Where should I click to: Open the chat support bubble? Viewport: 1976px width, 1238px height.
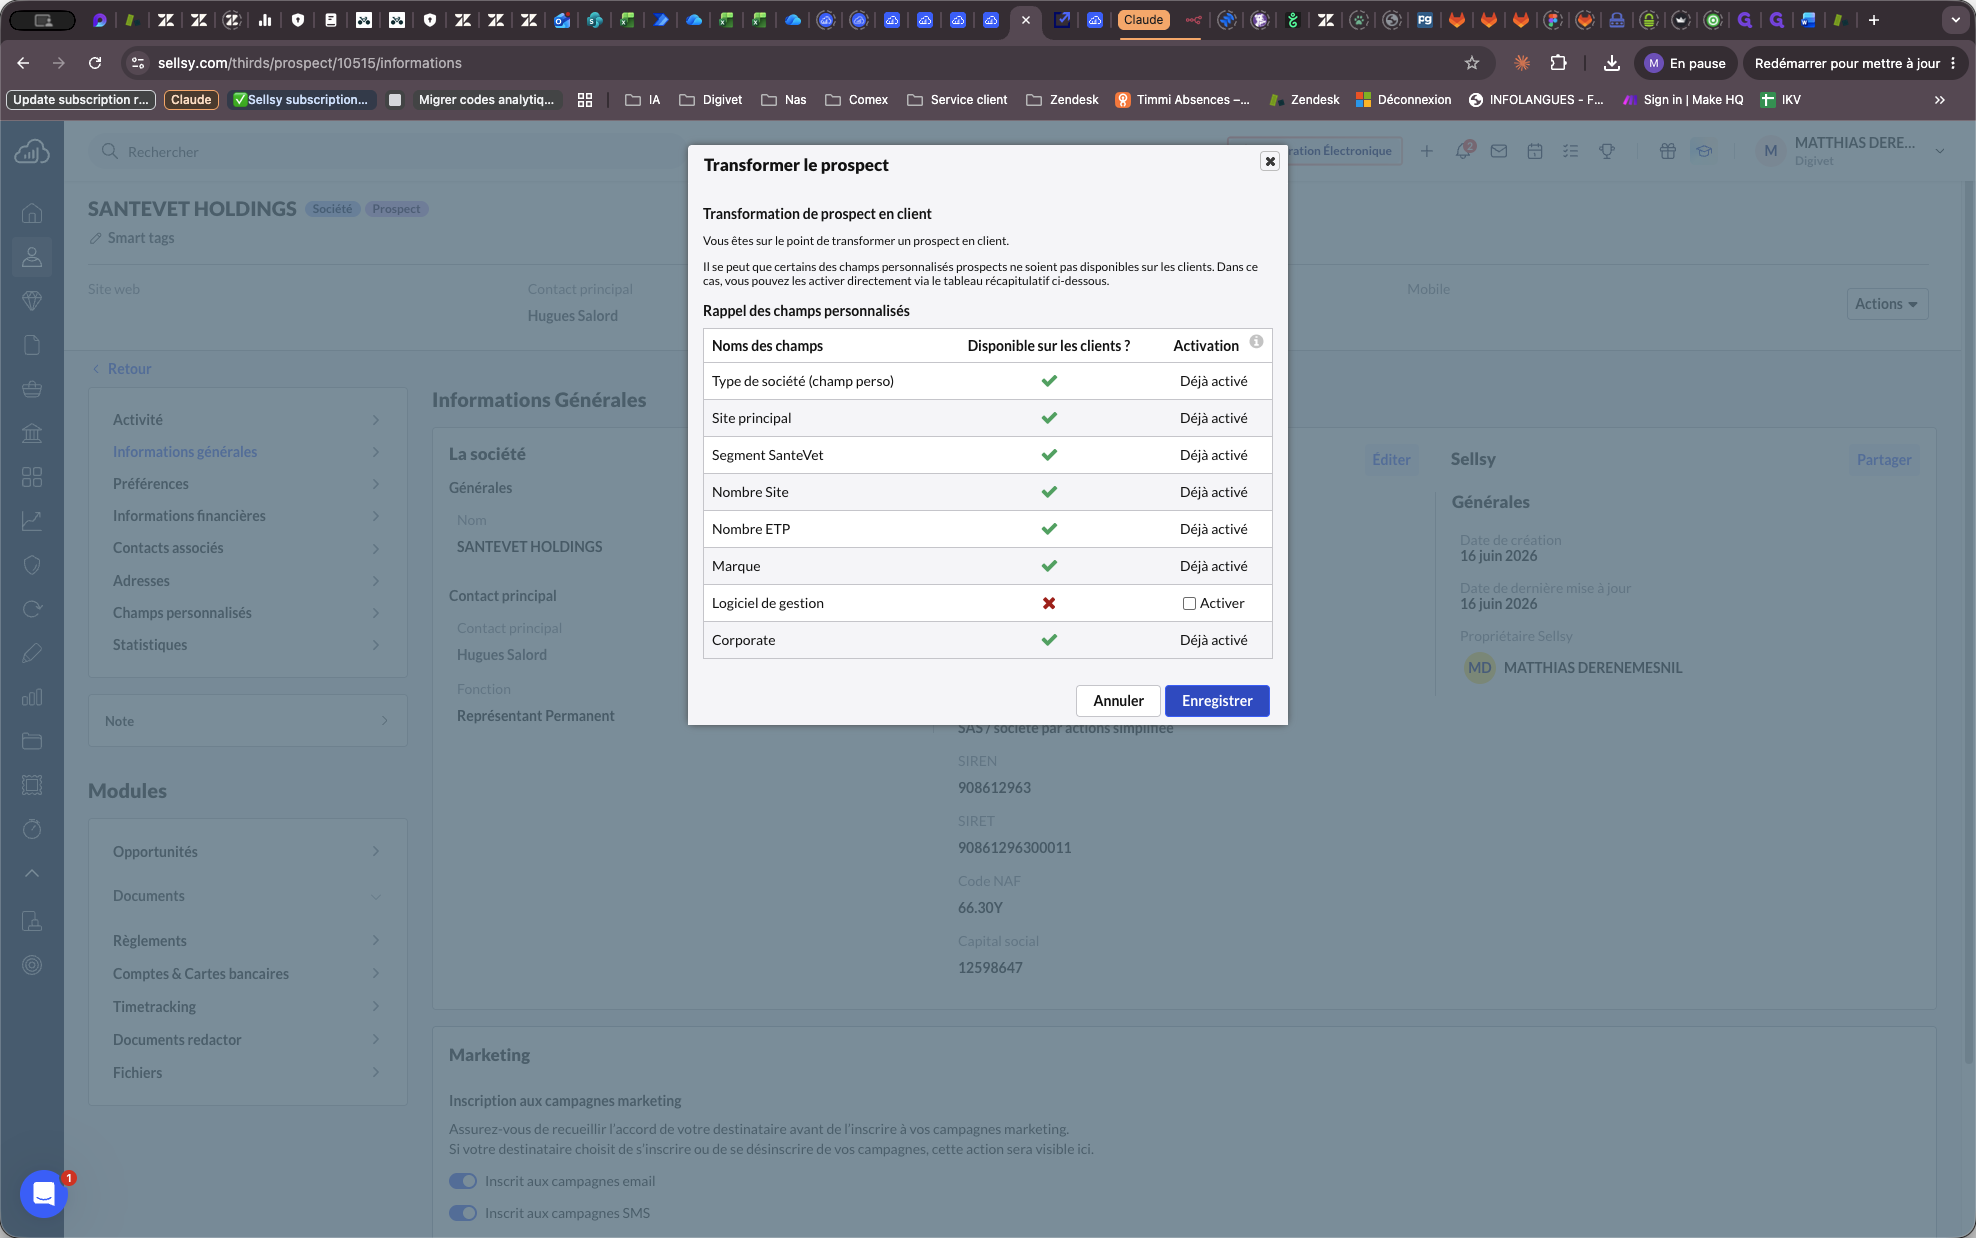[x=43, y=1193]
